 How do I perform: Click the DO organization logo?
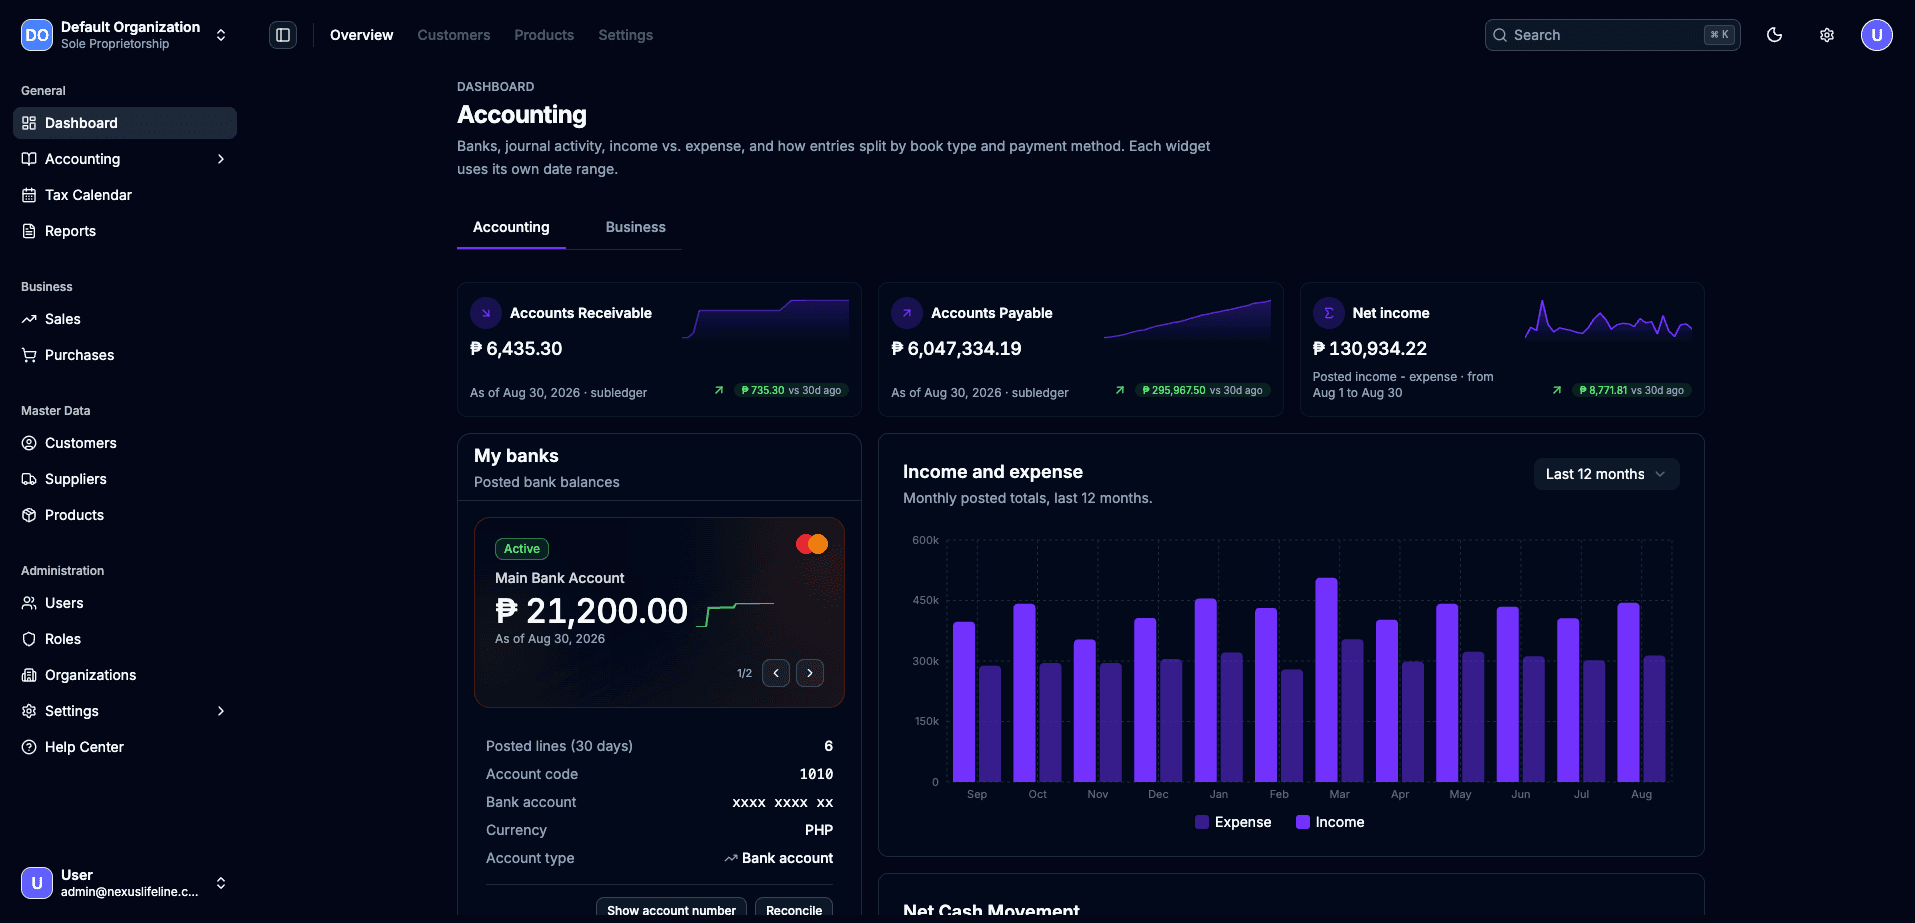click(37, 35)
